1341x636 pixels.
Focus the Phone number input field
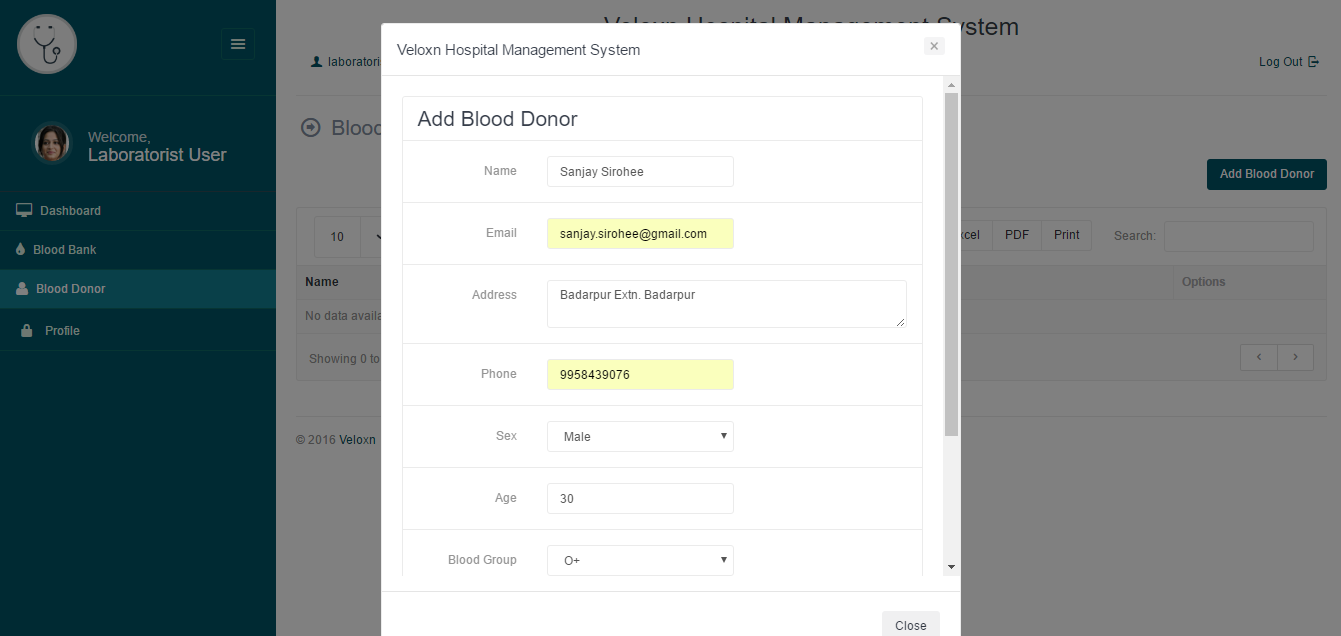(x=640, y=374)
